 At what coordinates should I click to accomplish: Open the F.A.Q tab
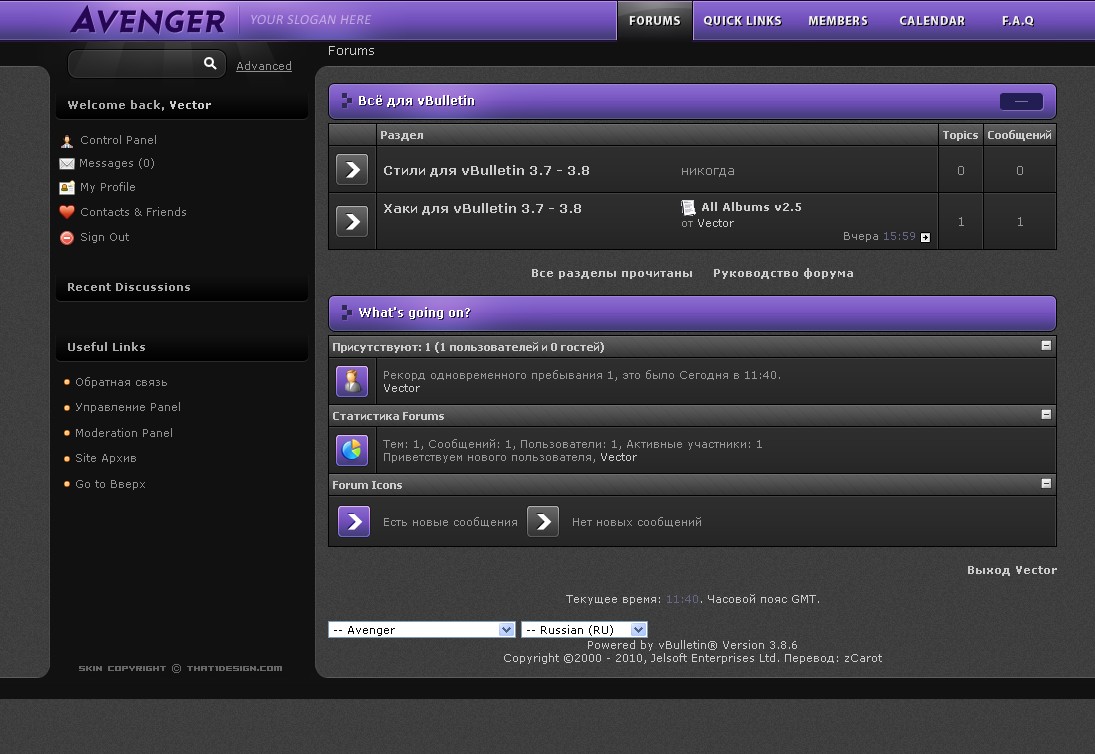pos(1017,21)
